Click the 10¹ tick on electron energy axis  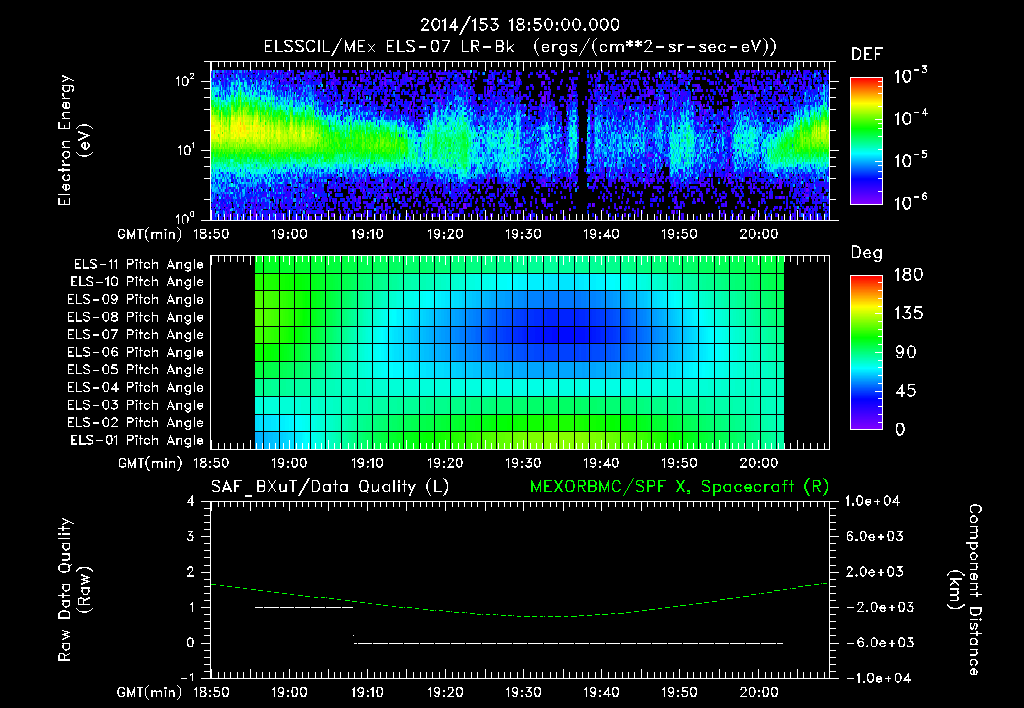click(185, 150)
